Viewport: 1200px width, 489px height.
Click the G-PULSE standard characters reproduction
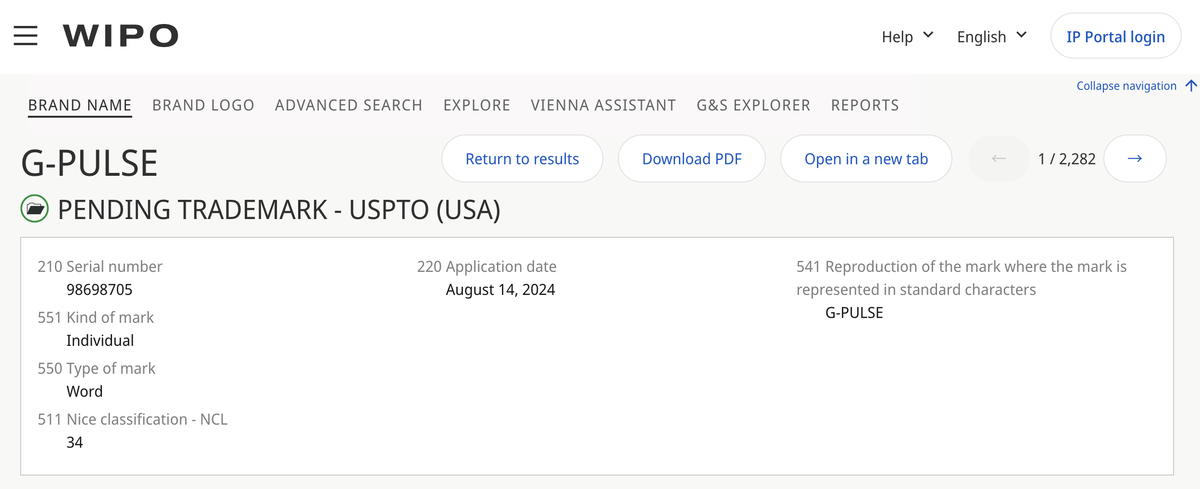coord(854,312)
